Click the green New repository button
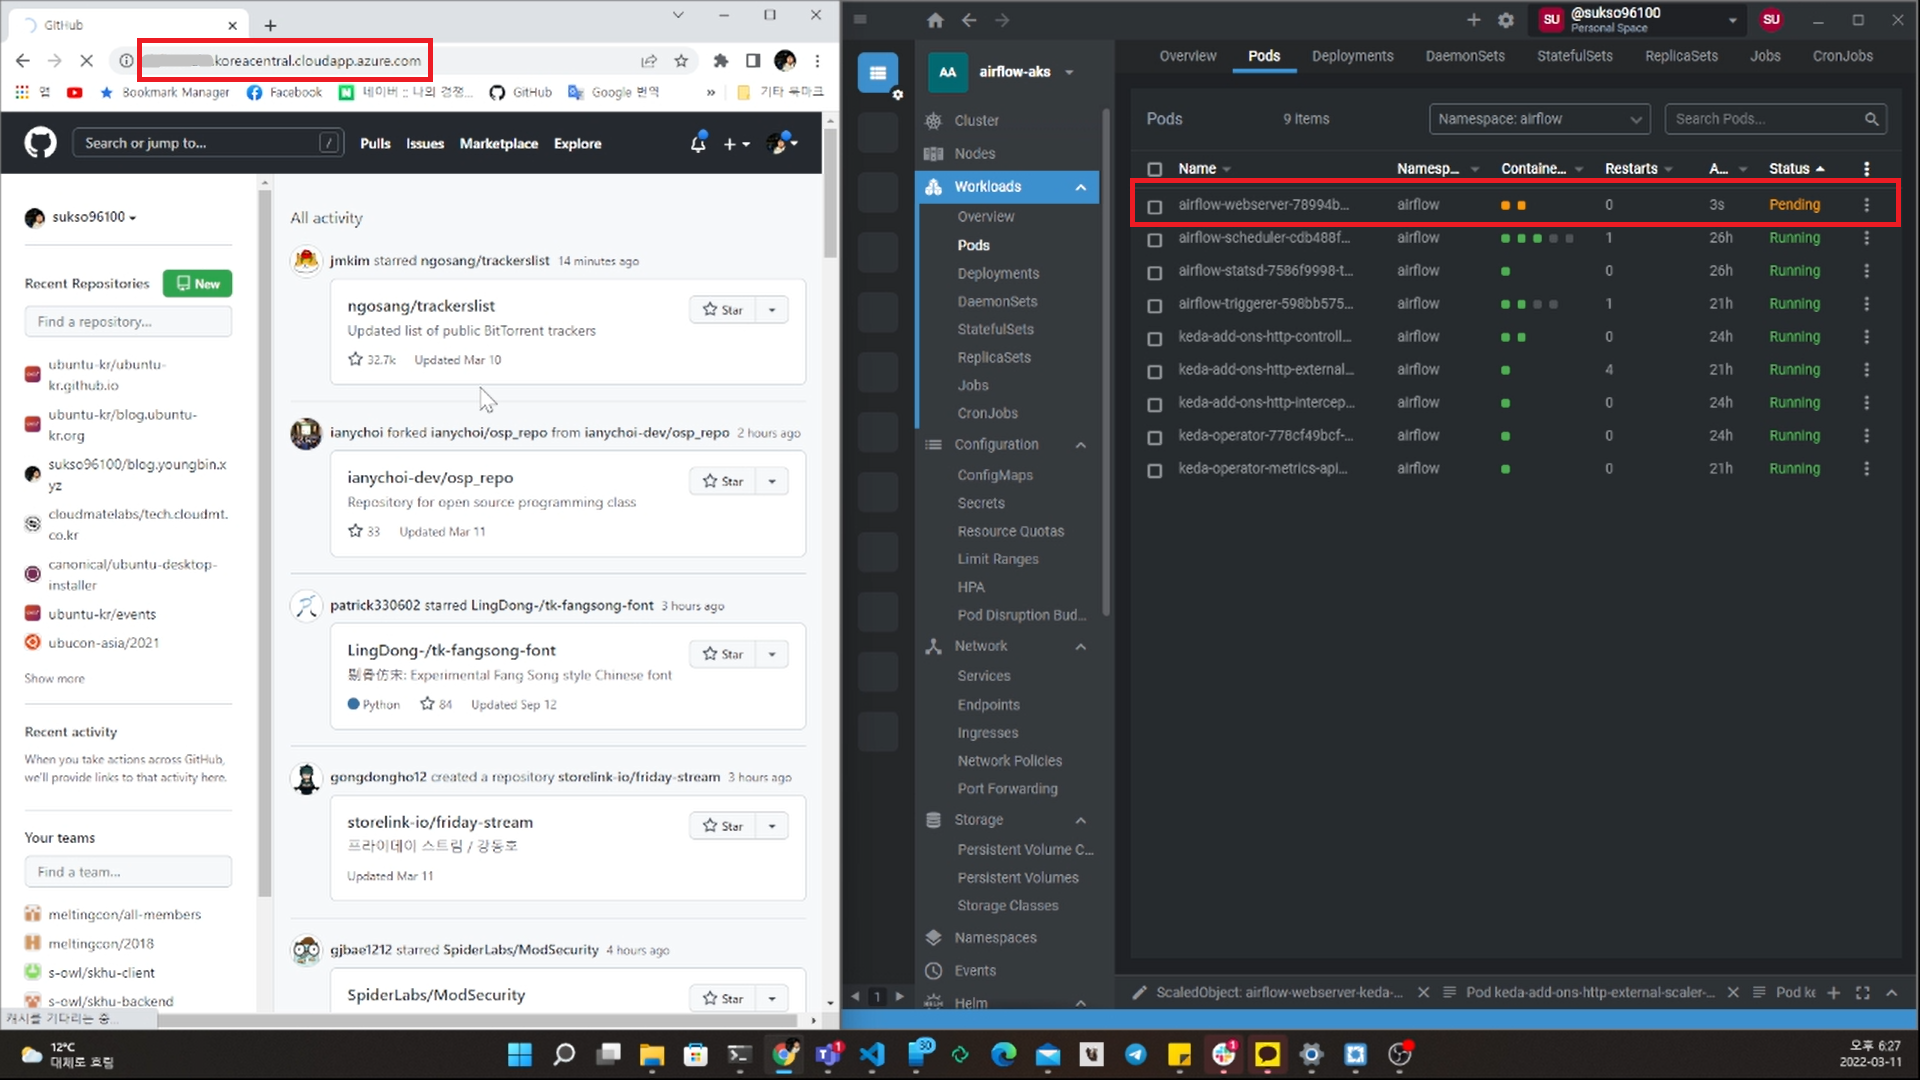 coord(197,284)
